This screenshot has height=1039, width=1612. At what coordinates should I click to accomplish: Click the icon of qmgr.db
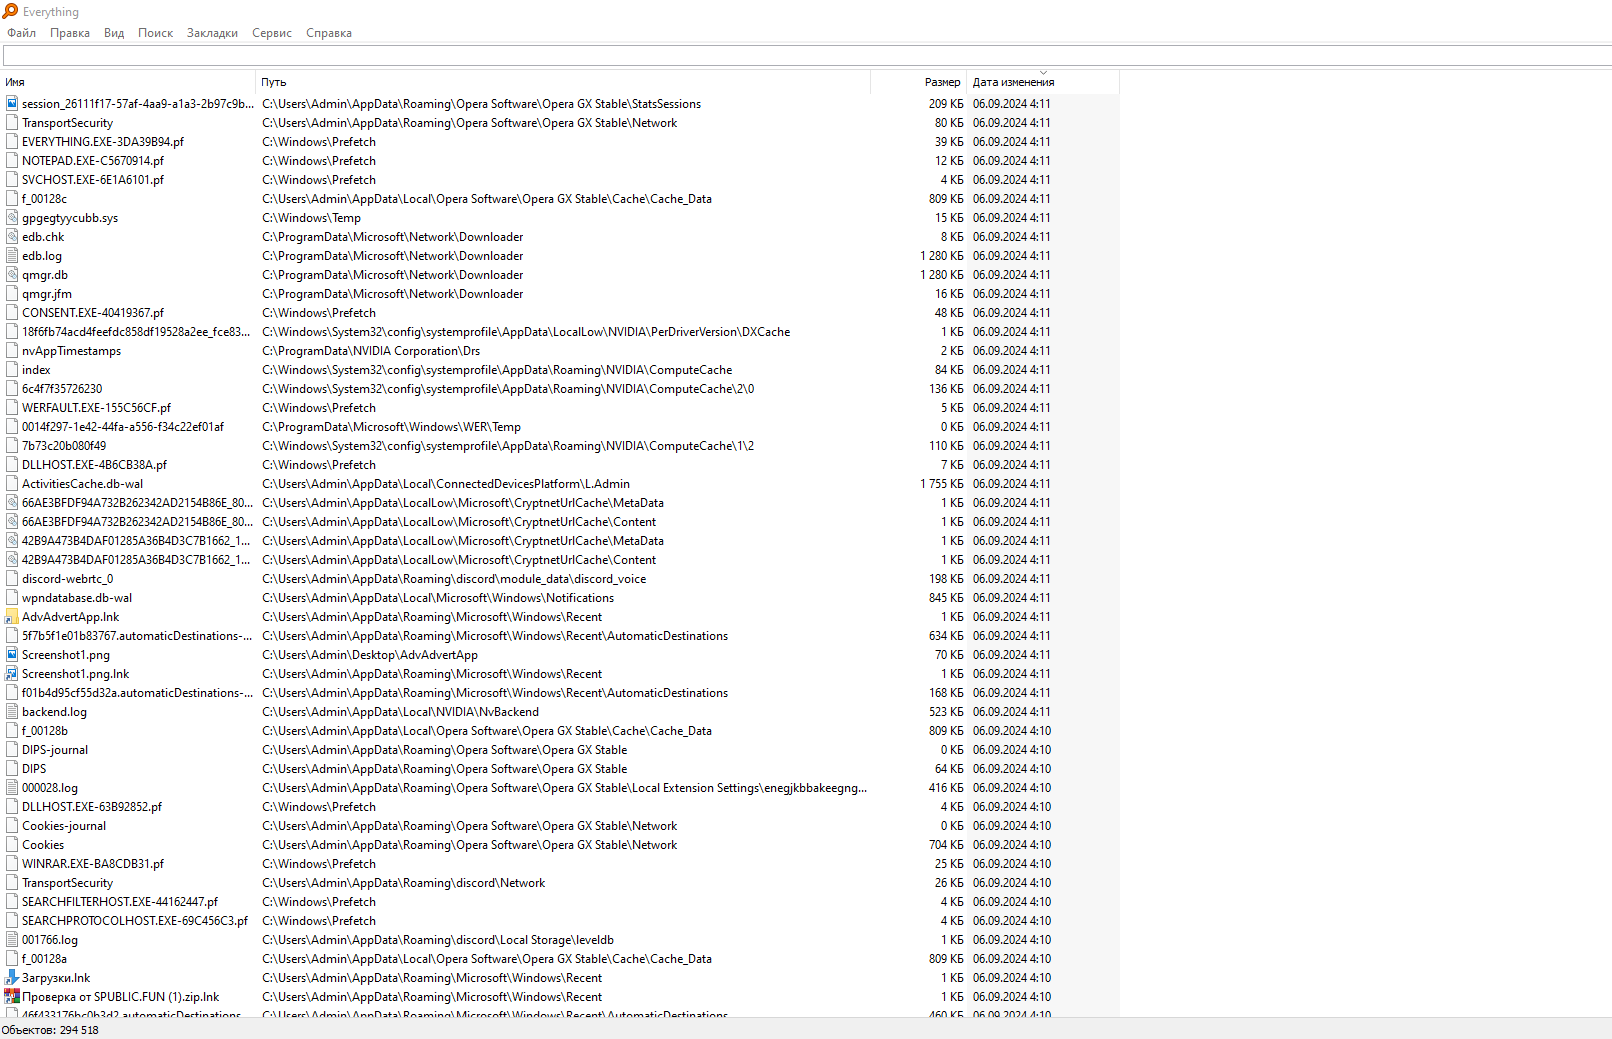point(12,274)
